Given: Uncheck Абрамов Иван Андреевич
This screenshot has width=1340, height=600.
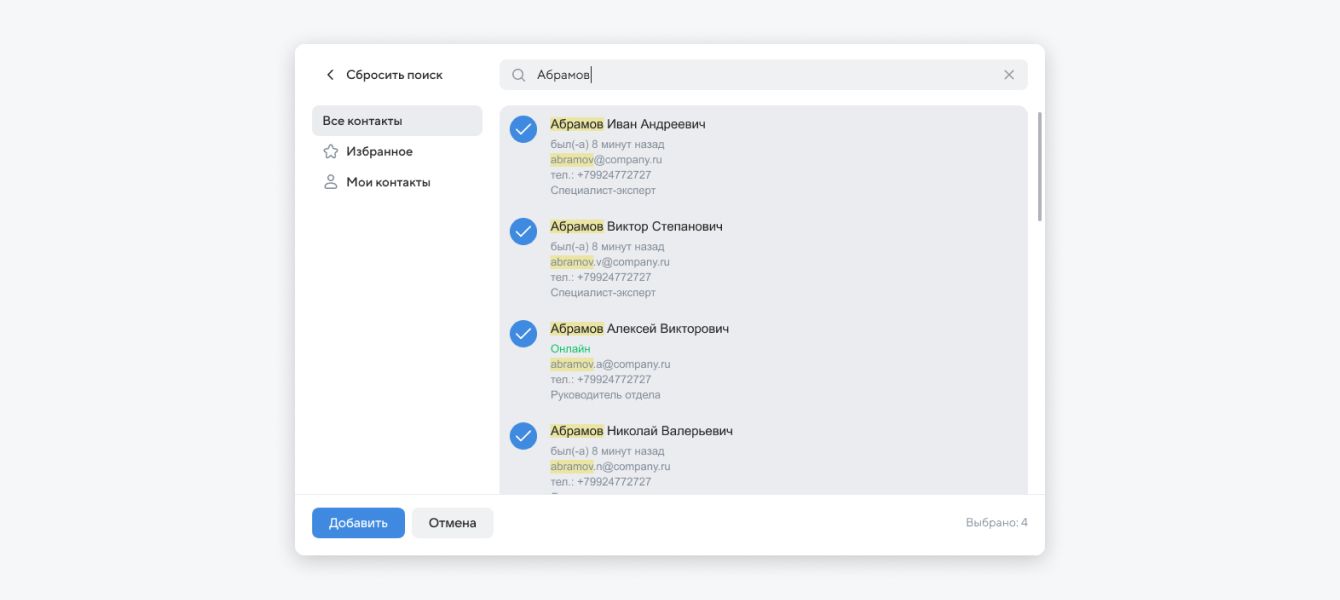Looking at the screenshot, I should pyautogui.click(x=523, y=129).
